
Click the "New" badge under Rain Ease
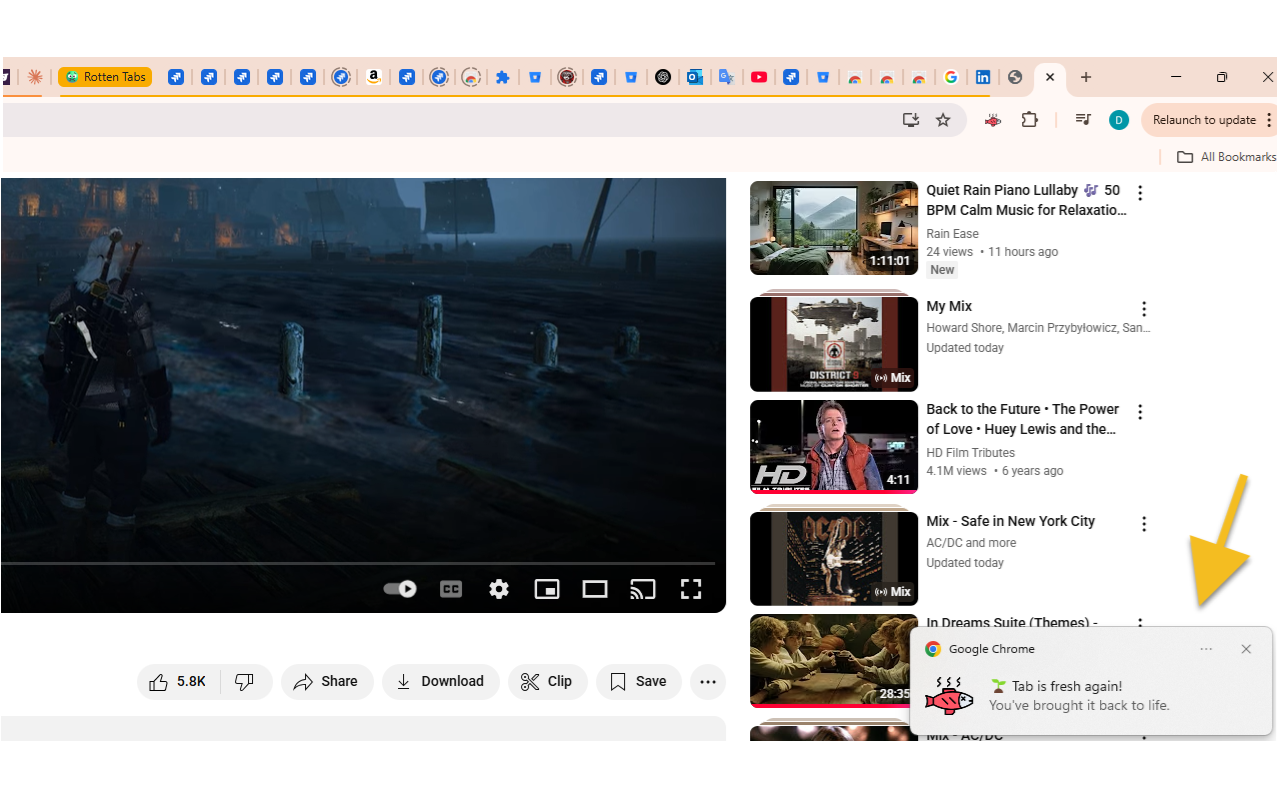[x=942, y=270]
